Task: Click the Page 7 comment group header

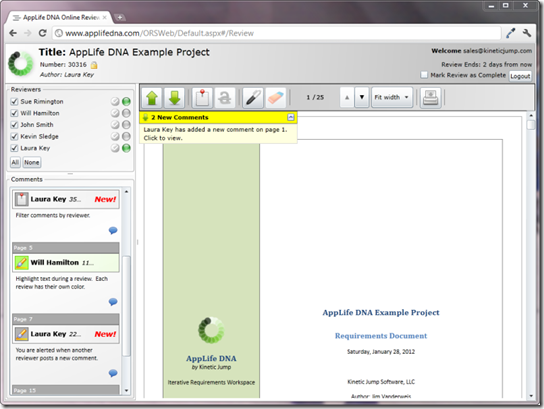Action: [66, 319]
